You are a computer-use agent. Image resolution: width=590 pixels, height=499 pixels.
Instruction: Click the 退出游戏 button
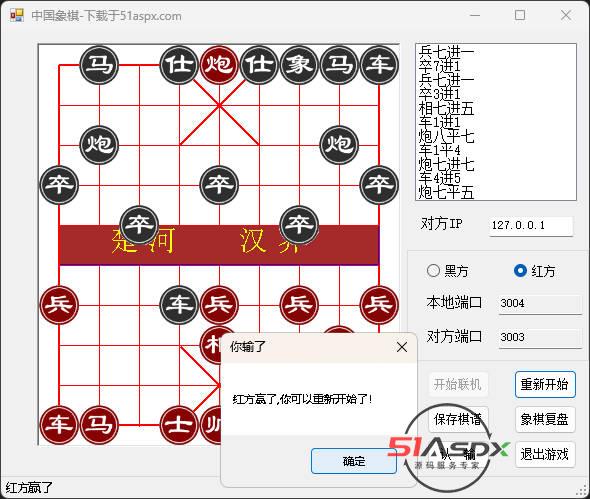(x=545, y=455)
